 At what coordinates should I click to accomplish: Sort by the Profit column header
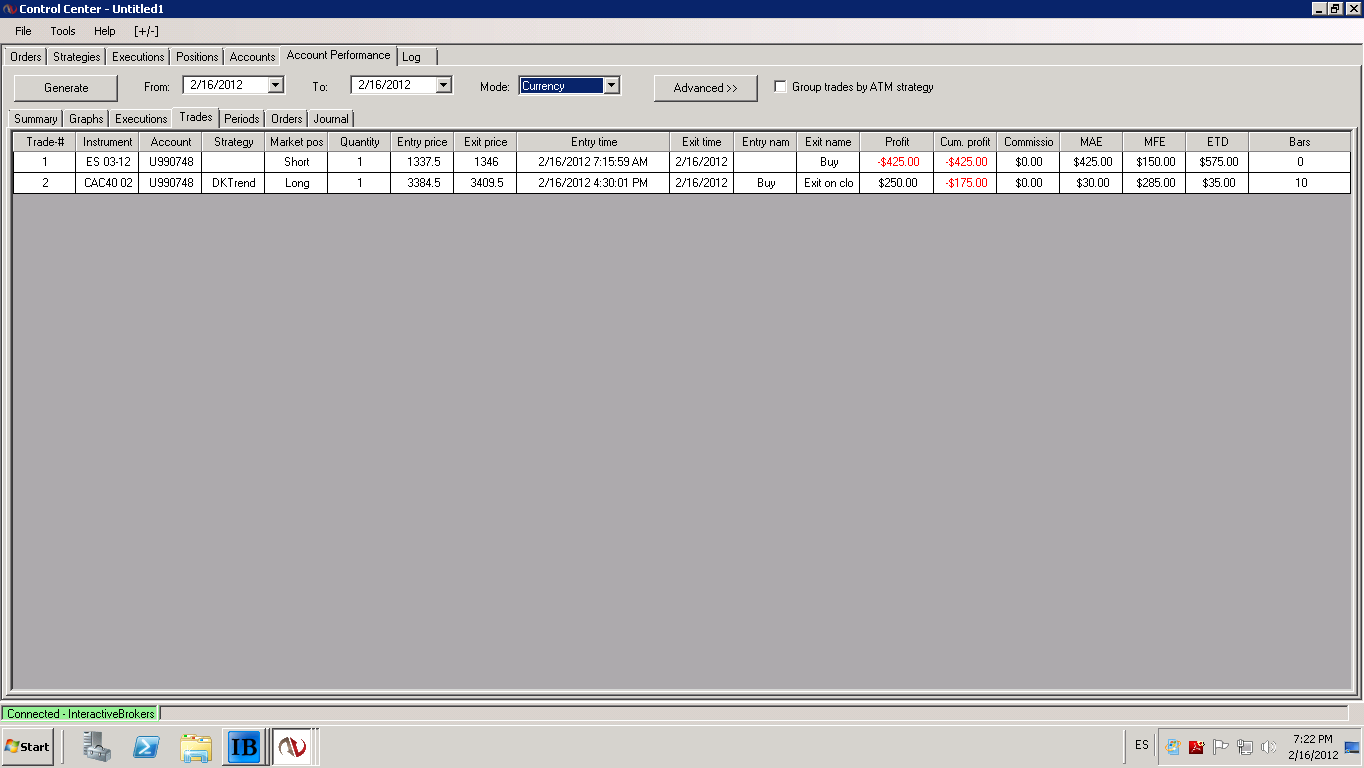pos(897,142)
